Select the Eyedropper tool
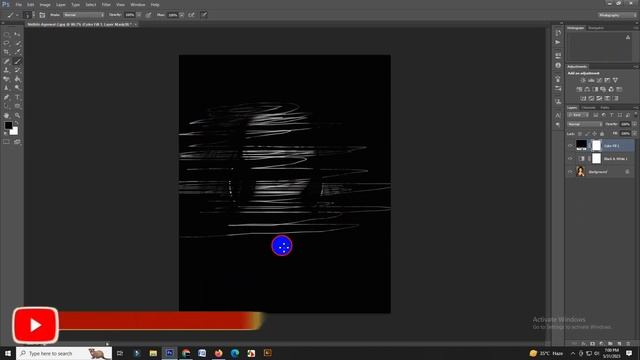Viewport: 640px width, 360px height. (17, 52)
